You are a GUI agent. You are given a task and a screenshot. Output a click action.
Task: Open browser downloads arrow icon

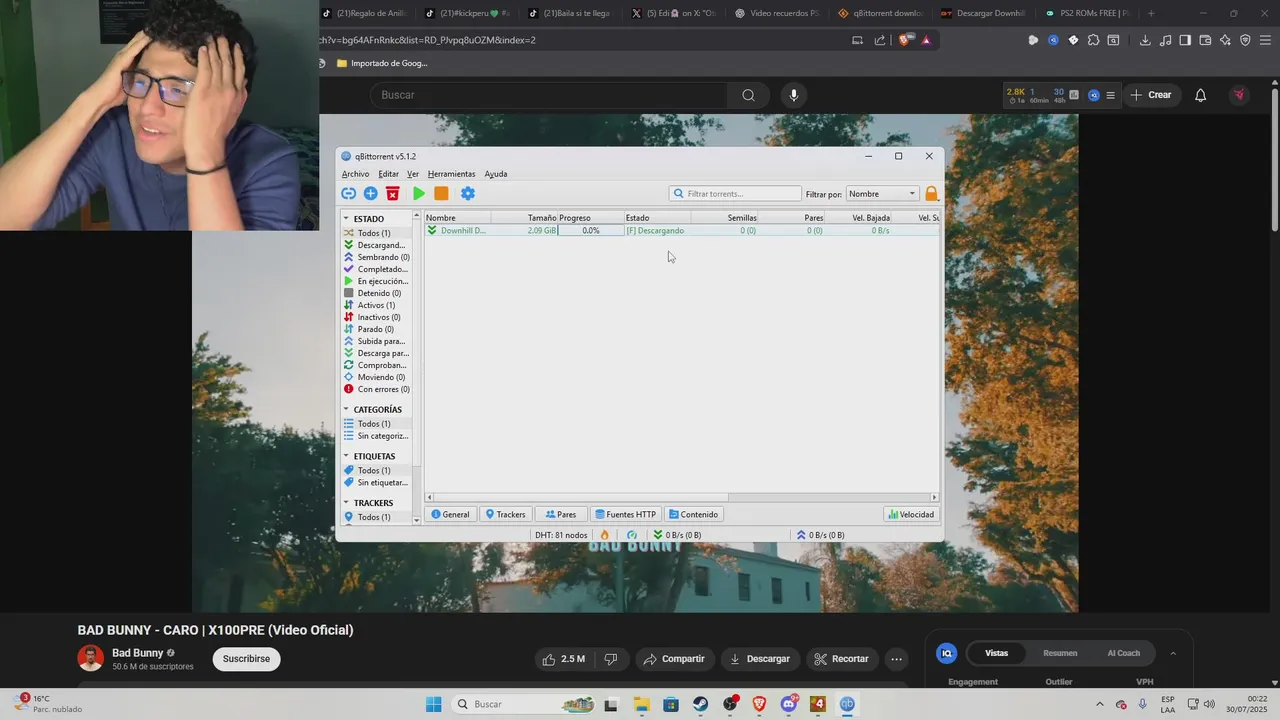pos(1145,40)
